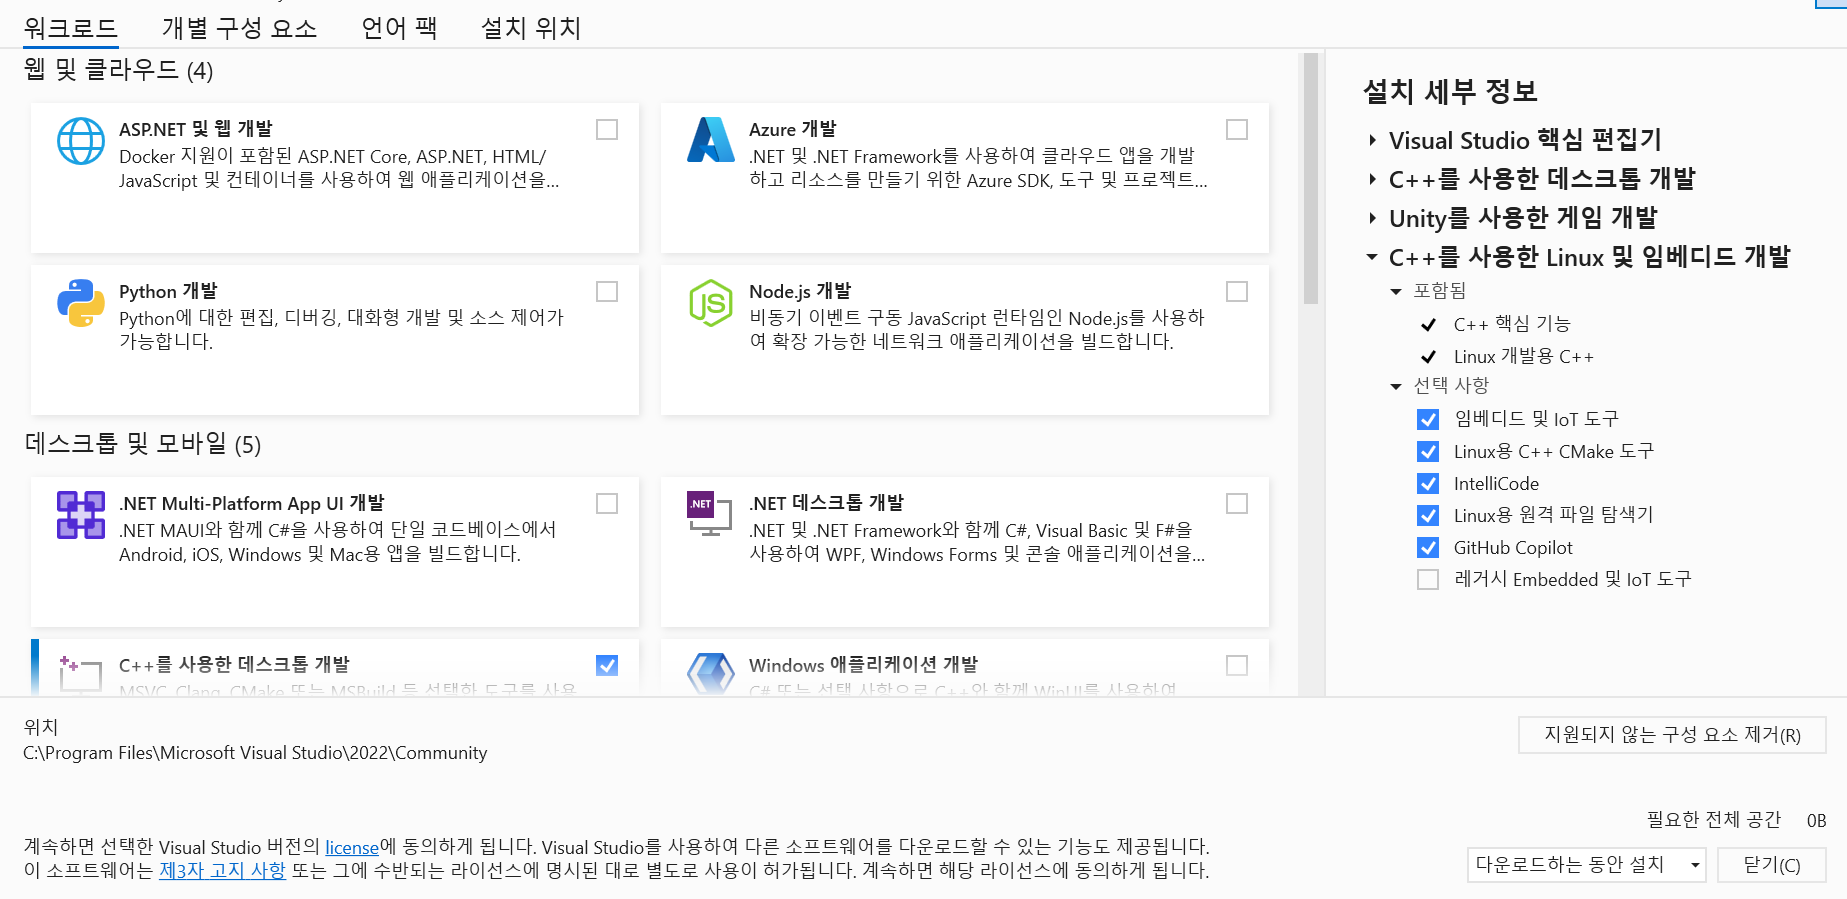Open the 제3자 고지 사항 link
1847x899 pixels.
[x=222, y=871]
